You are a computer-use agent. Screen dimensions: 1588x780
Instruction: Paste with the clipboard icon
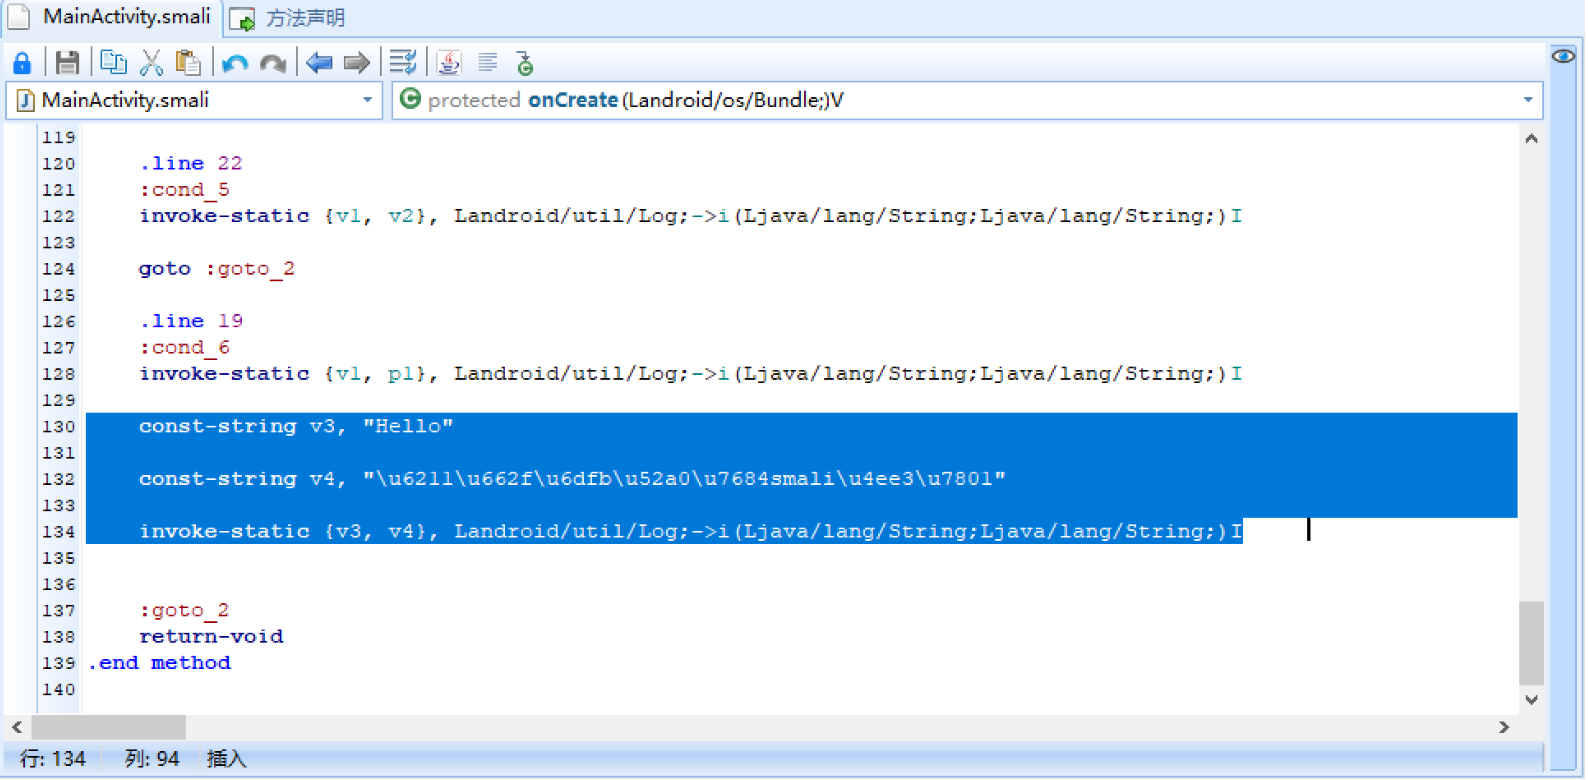tap(187, 63)
